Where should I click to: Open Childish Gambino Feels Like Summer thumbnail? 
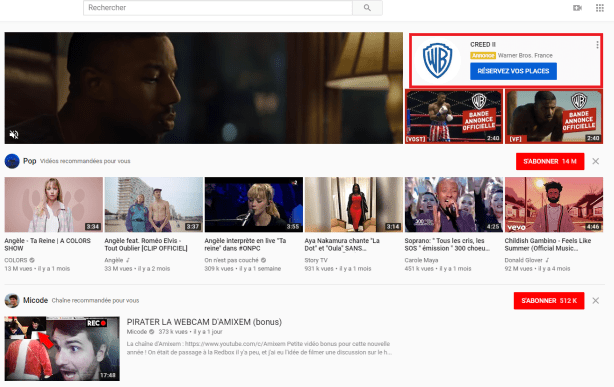[554, 204]
